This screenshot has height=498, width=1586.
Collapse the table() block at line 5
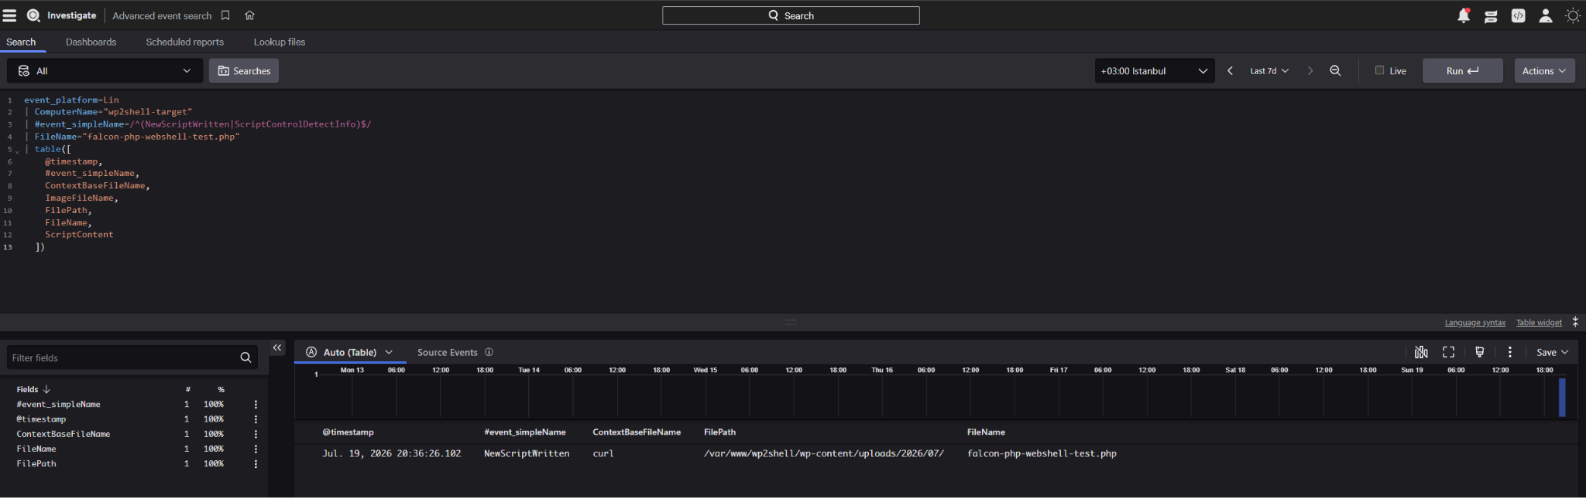17,151
